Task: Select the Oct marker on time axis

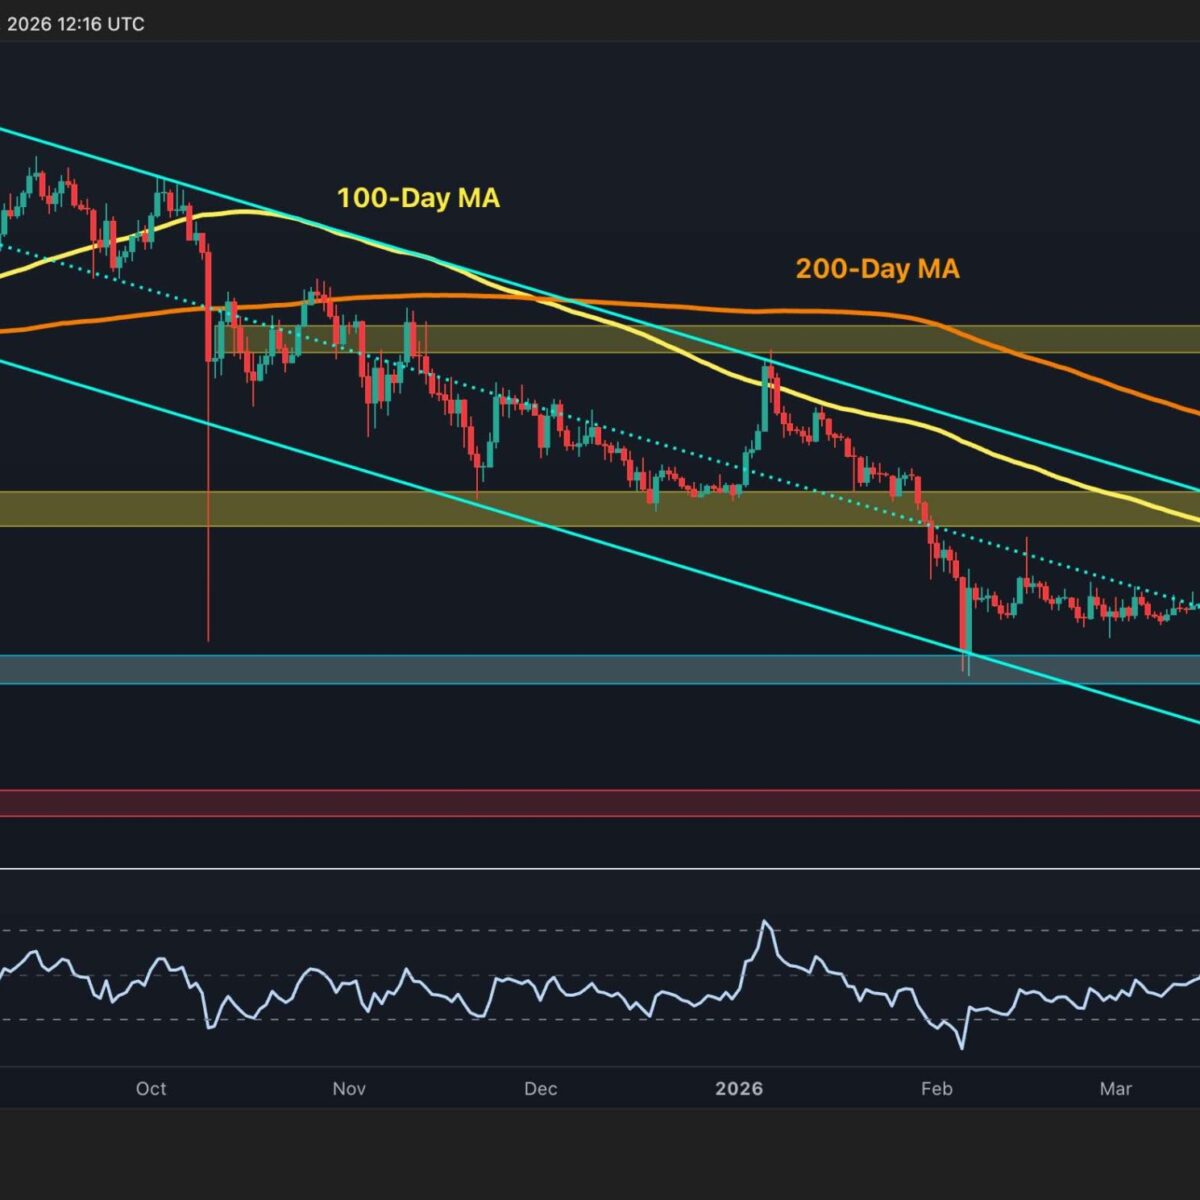Action: (151, 1088)
